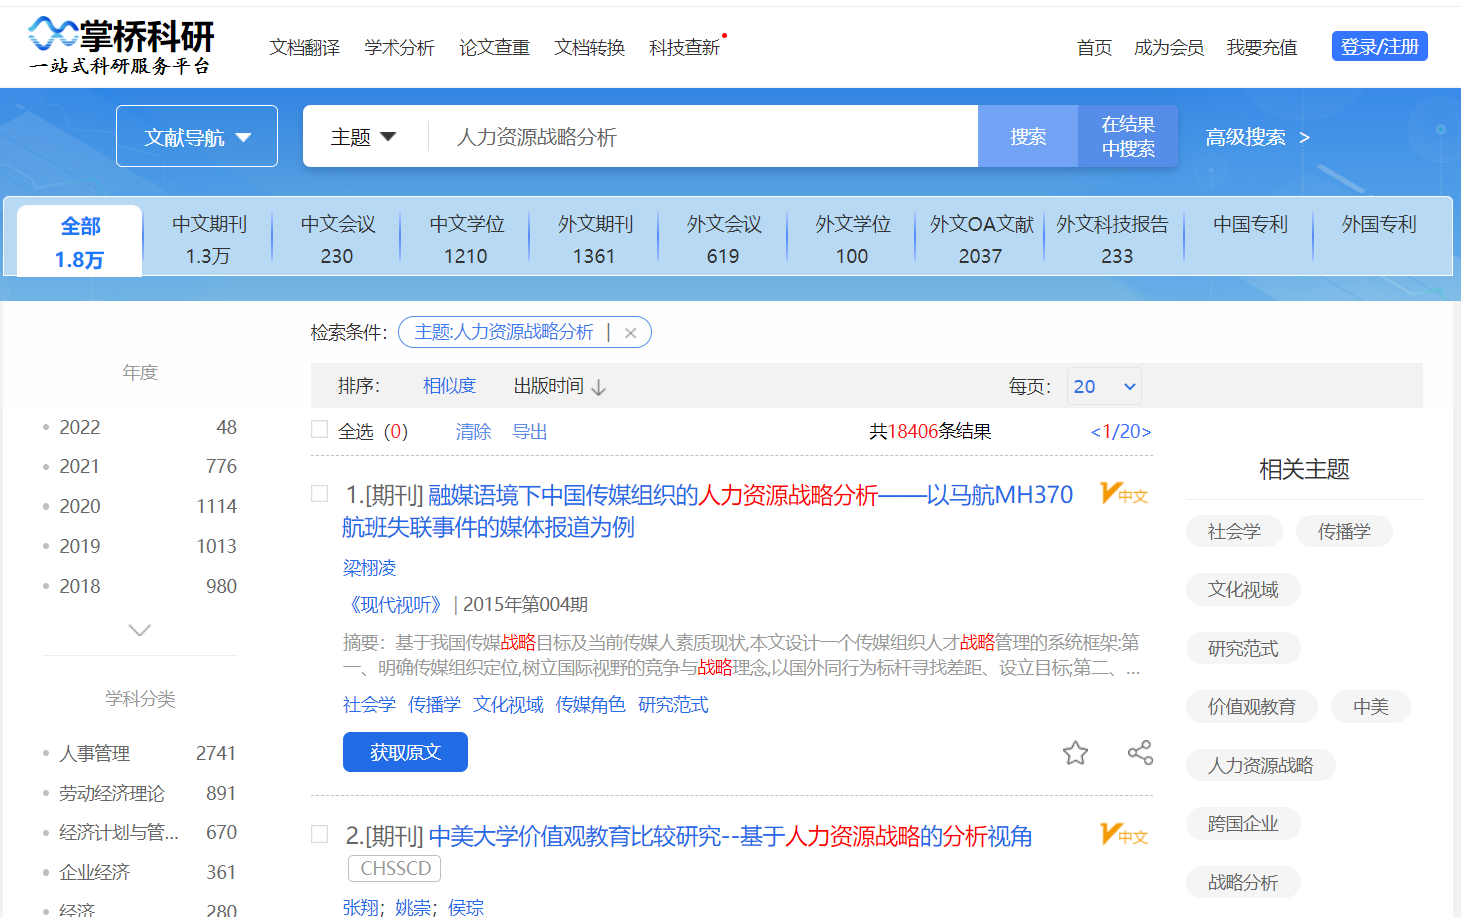Select the 外国专利 tab
Viewport: 1461px width, 917px height.
click(x=1379, y=225)
